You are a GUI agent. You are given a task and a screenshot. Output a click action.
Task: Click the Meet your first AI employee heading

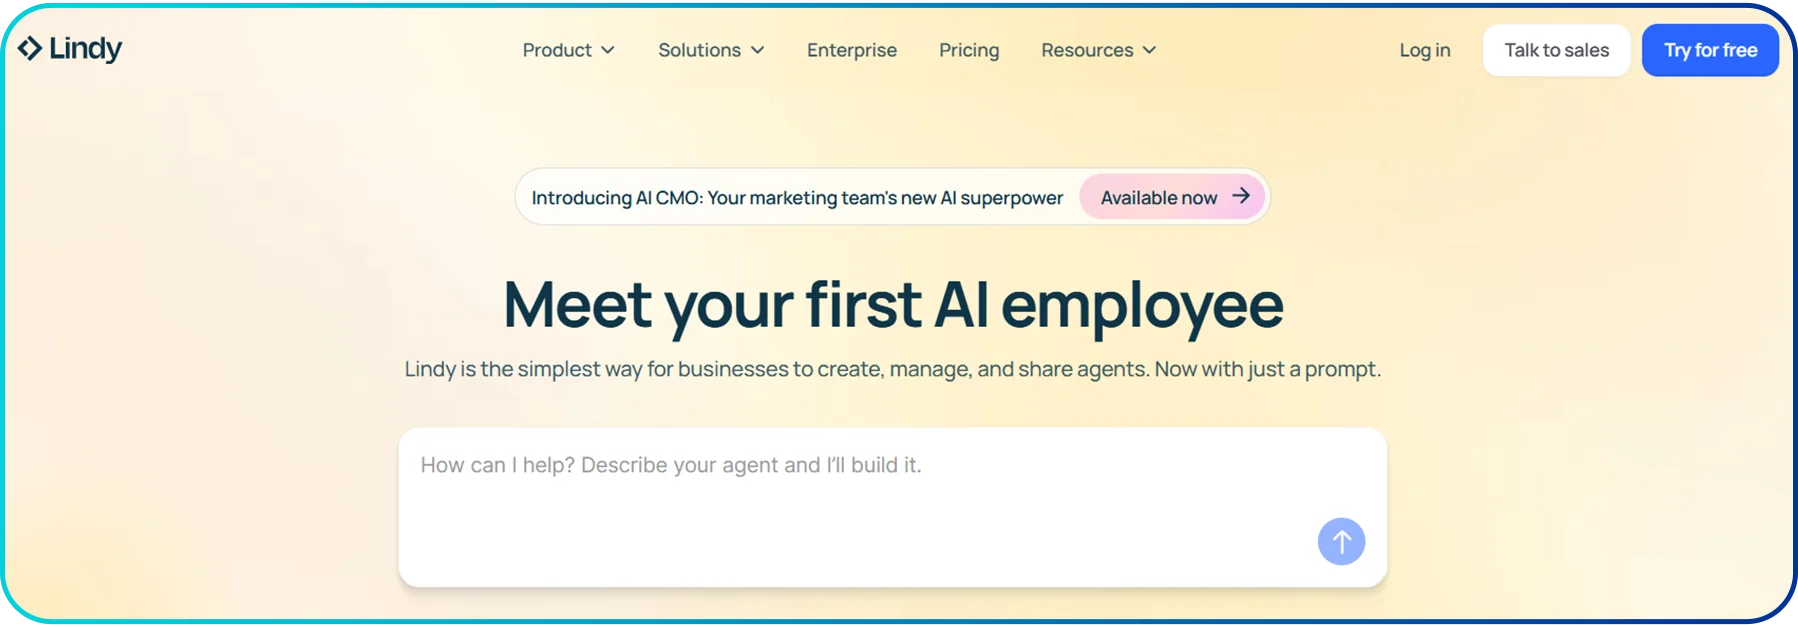click(894, 303)
